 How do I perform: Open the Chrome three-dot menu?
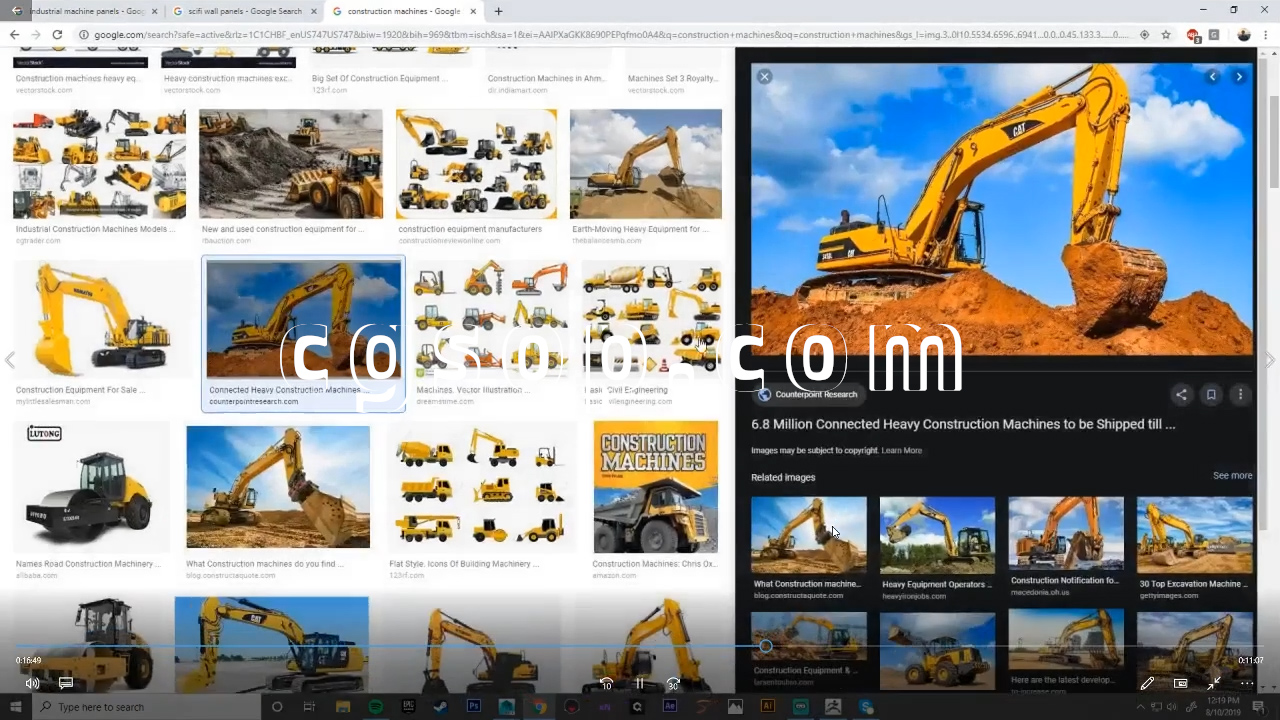point(1267,34)
